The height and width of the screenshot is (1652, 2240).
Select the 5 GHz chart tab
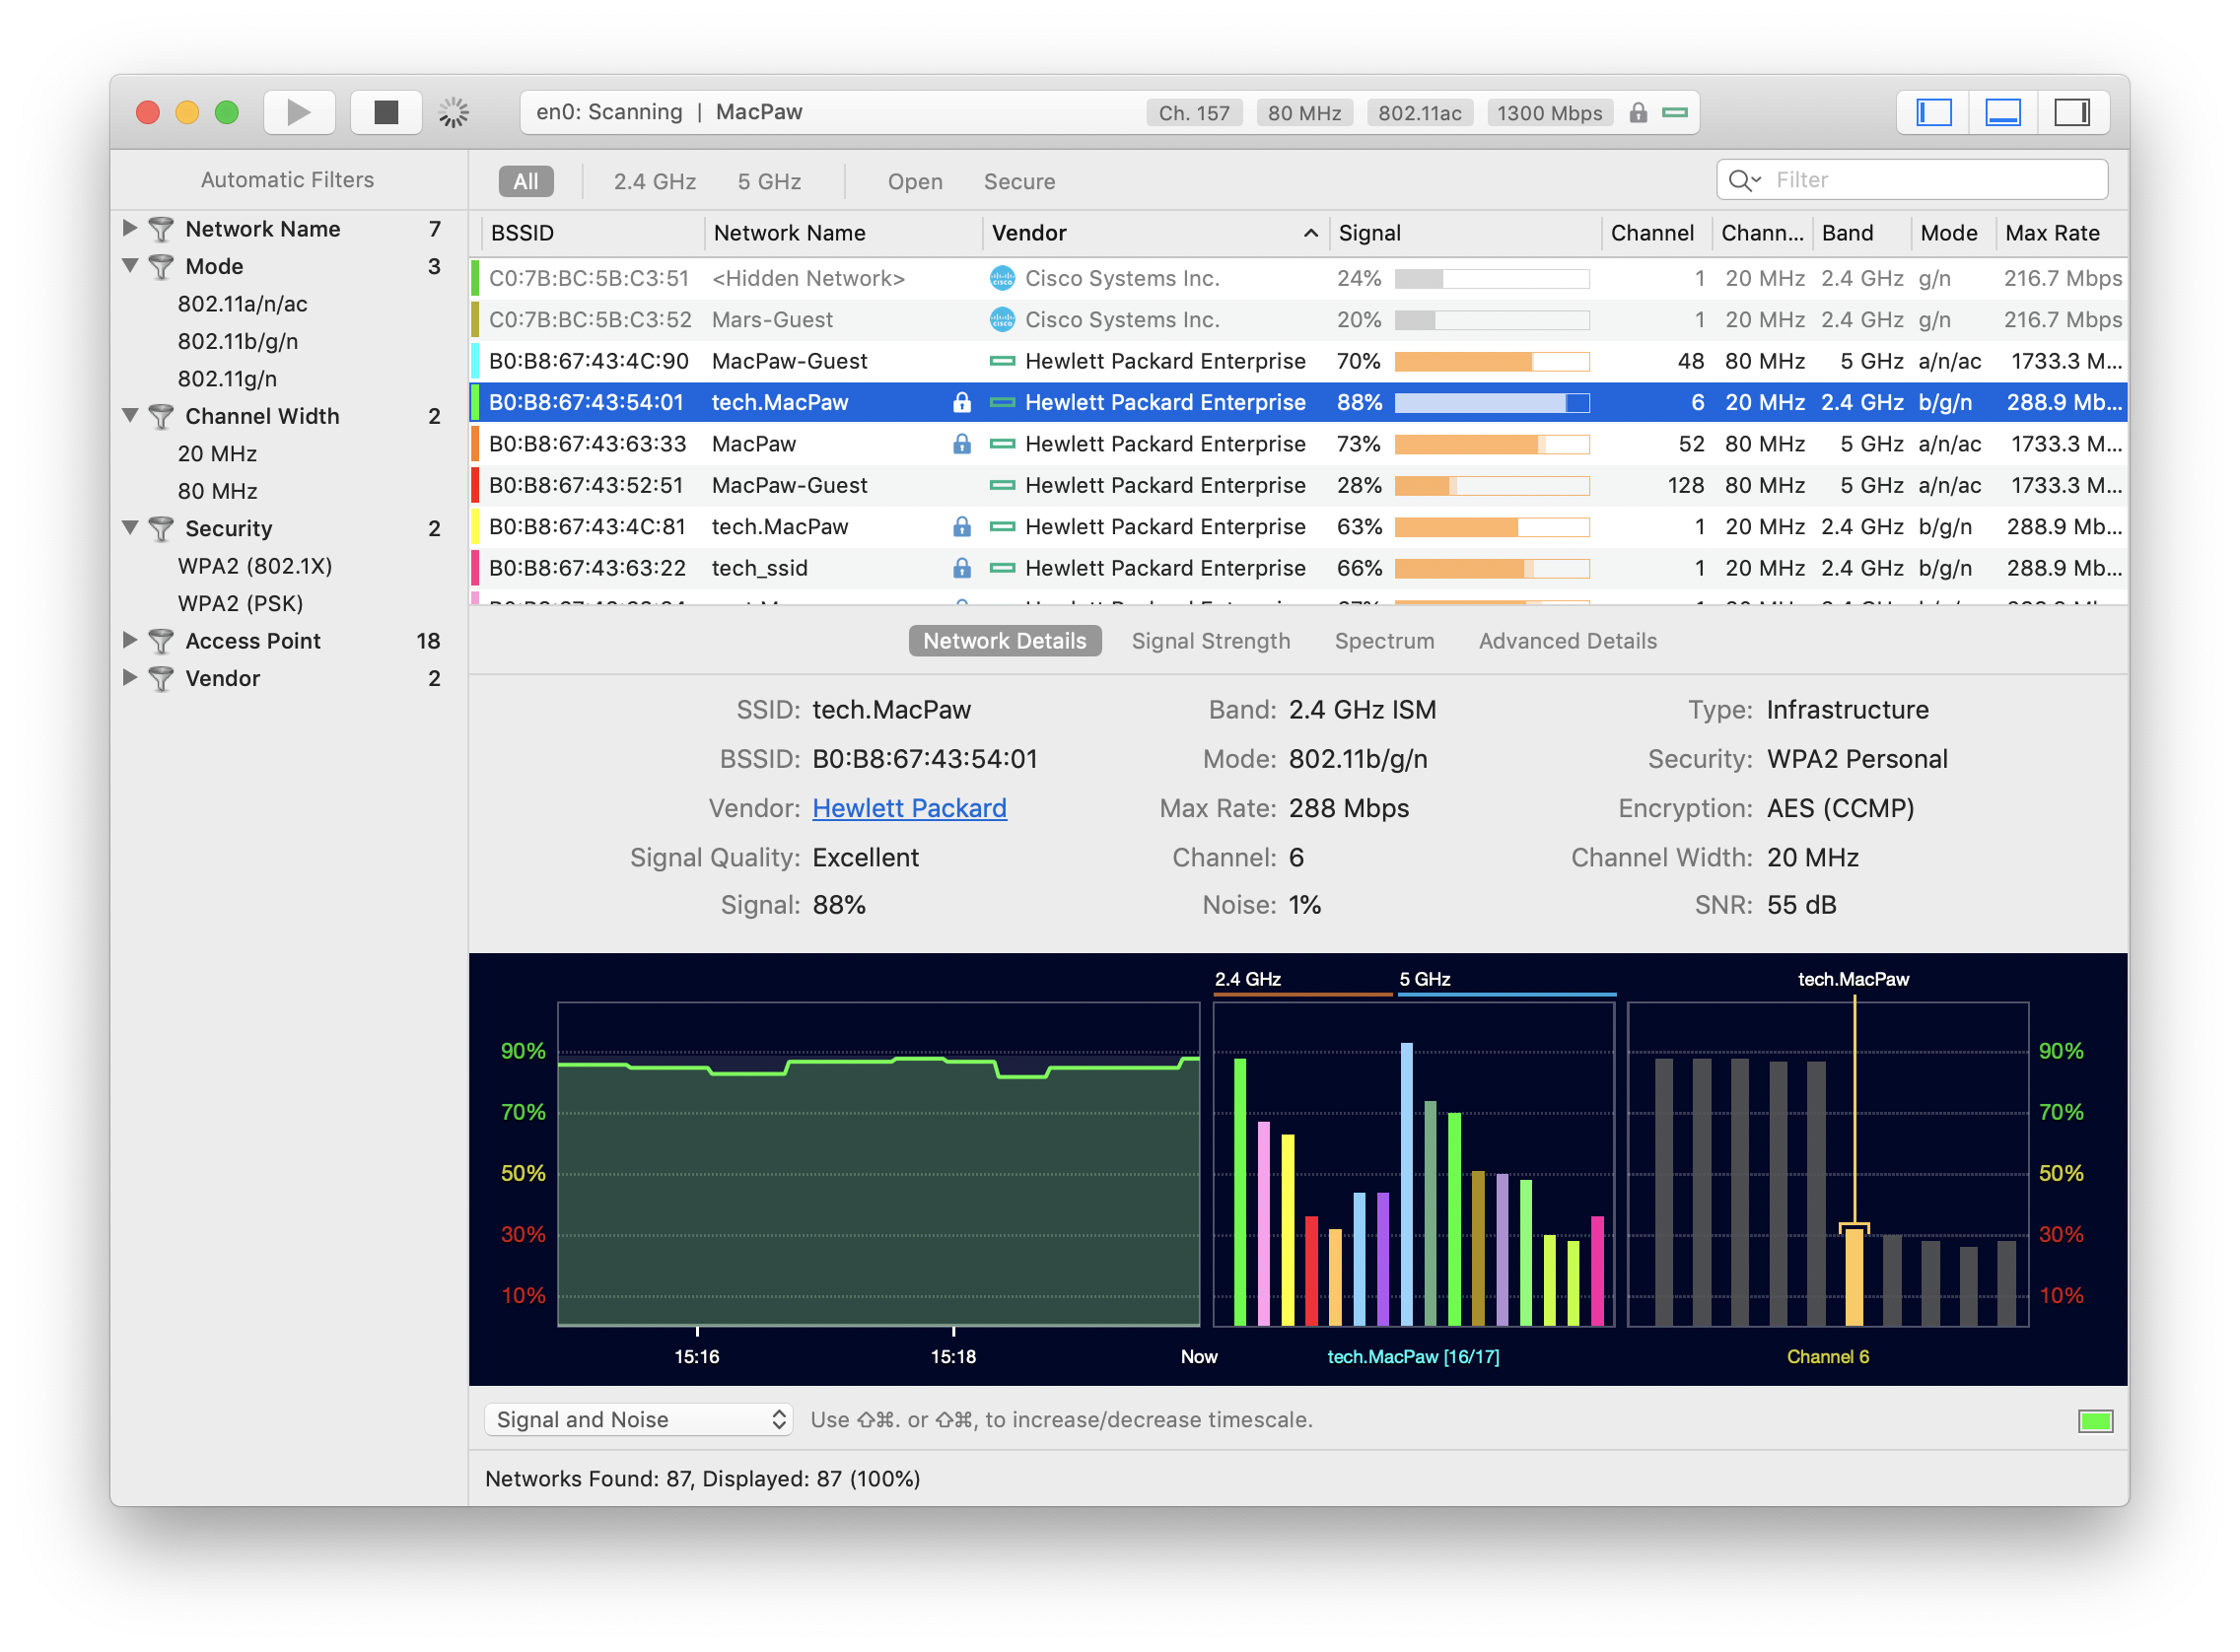(x=1424, y=979)
